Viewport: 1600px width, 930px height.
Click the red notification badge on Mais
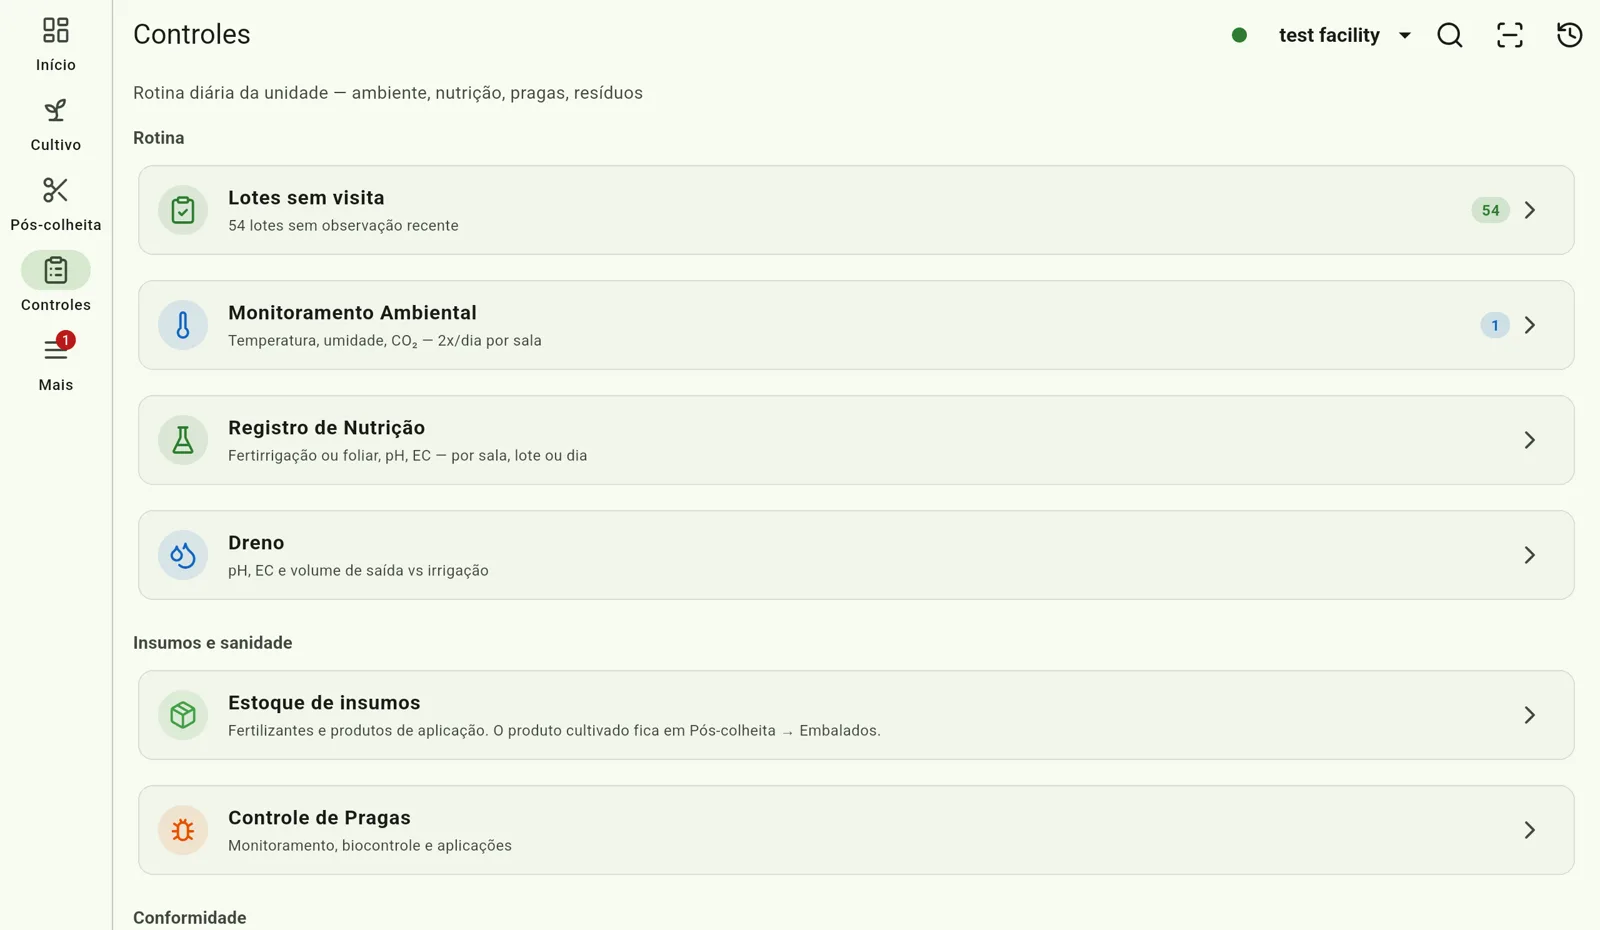(65, 340)
